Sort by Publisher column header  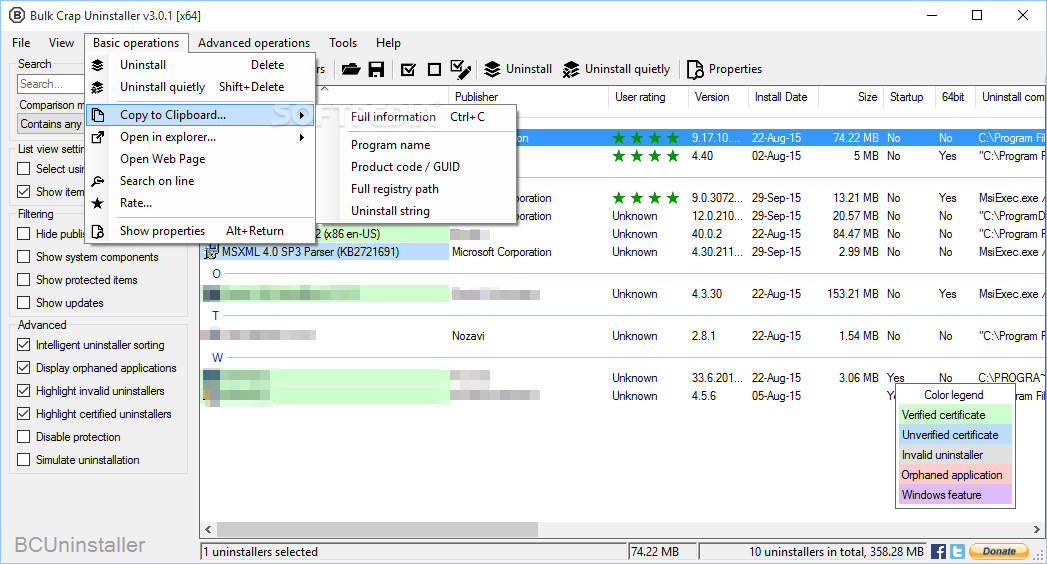(x=528, y=97)
